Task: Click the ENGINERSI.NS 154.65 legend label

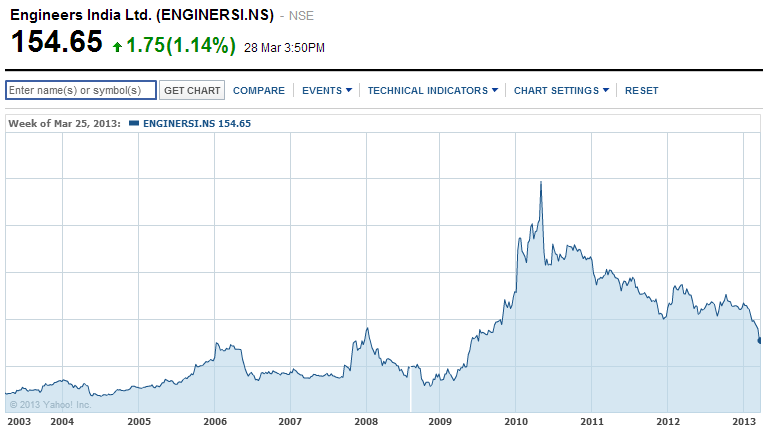Action: 197,124
